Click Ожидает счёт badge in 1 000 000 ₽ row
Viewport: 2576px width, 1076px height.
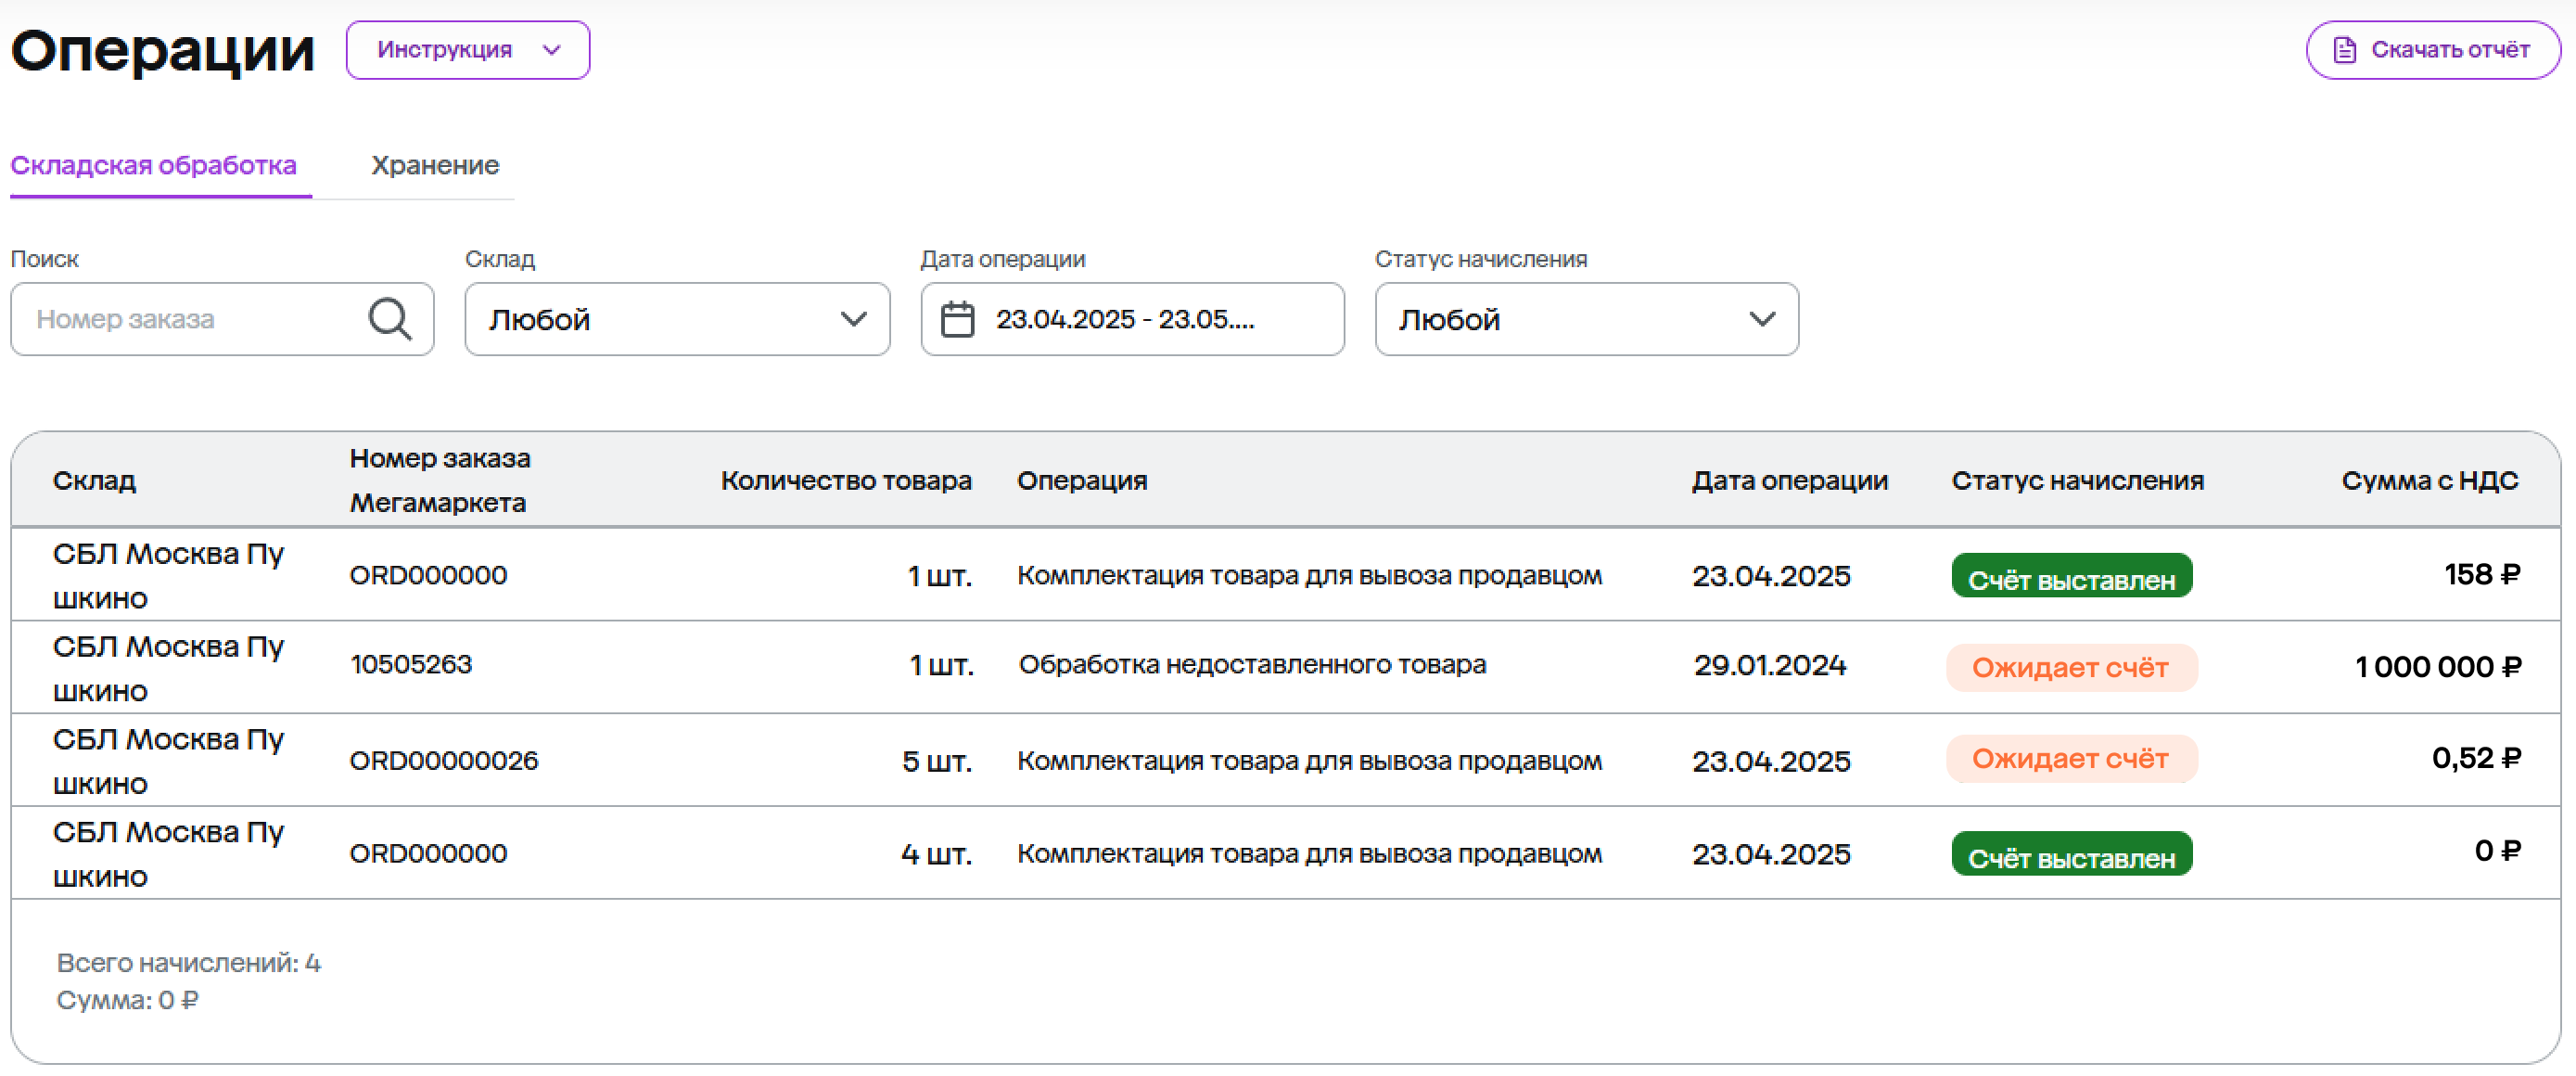[x=2071, y=668]
